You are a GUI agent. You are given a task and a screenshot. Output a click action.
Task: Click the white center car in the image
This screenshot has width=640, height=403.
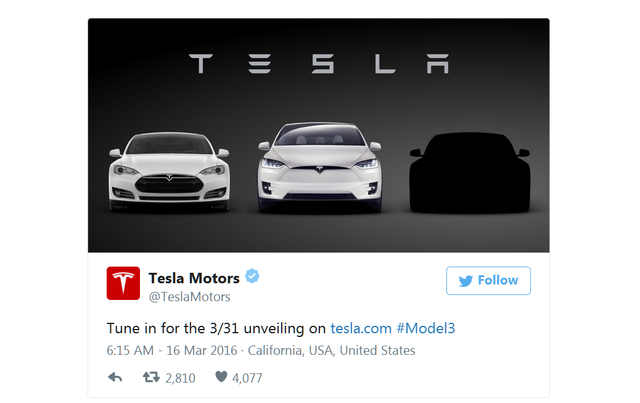click(x=318, y=168)
